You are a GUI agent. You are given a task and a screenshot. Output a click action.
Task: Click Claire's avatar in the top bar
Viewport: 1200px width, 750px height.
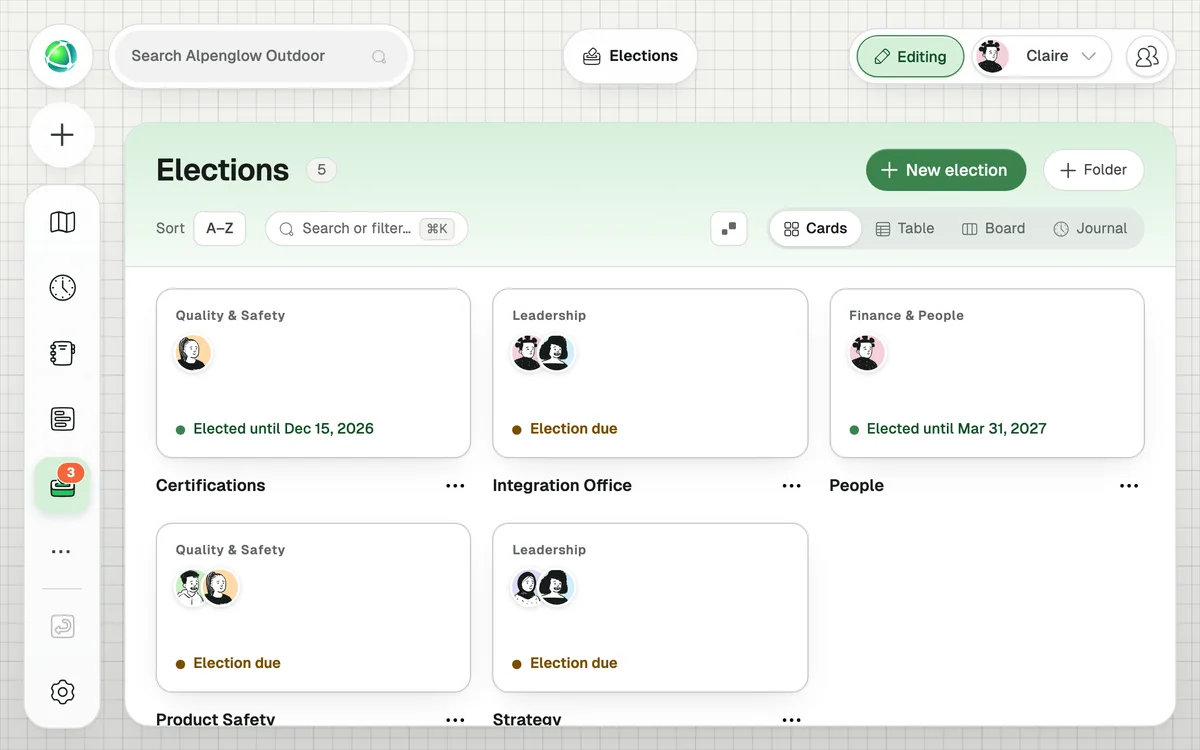tap(991, 56)
